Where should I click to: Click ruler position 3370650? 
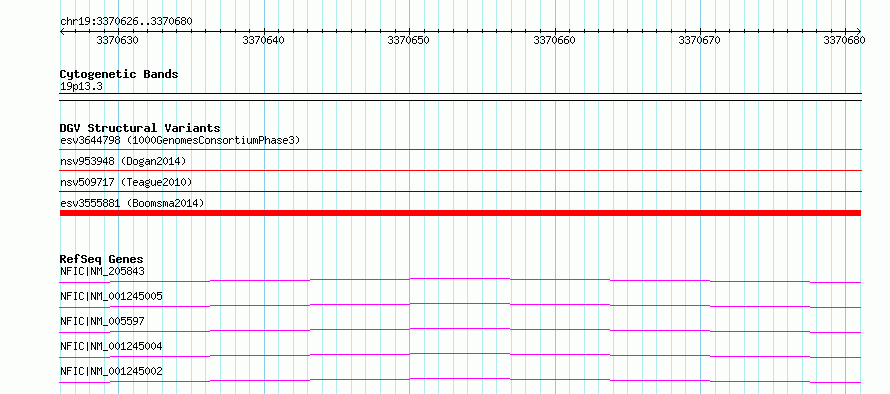tap(409, 40)
